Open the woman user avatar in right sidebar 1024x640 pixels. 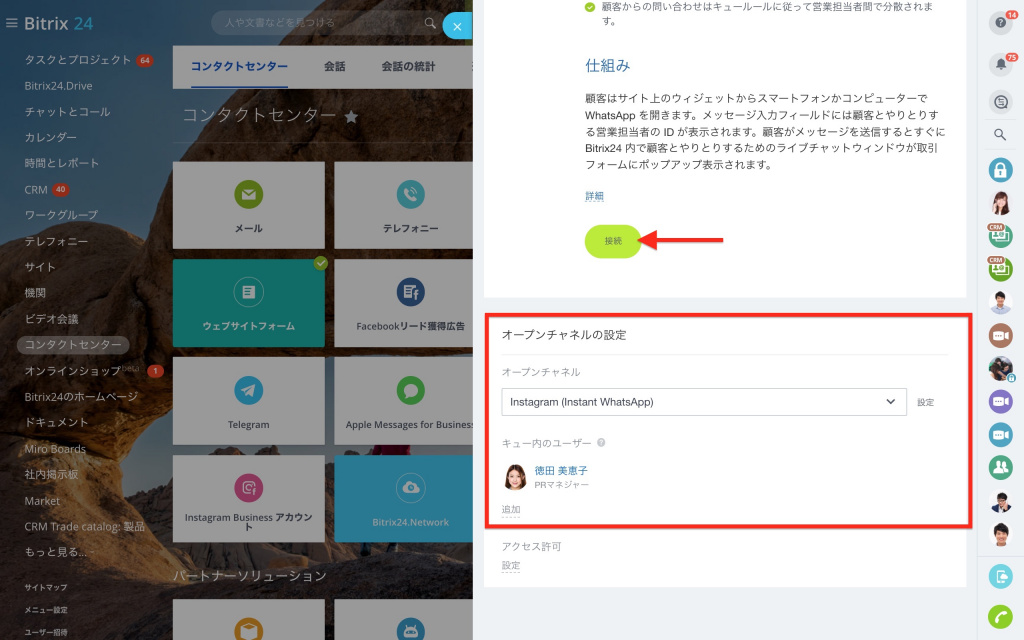coord(1000,203)
